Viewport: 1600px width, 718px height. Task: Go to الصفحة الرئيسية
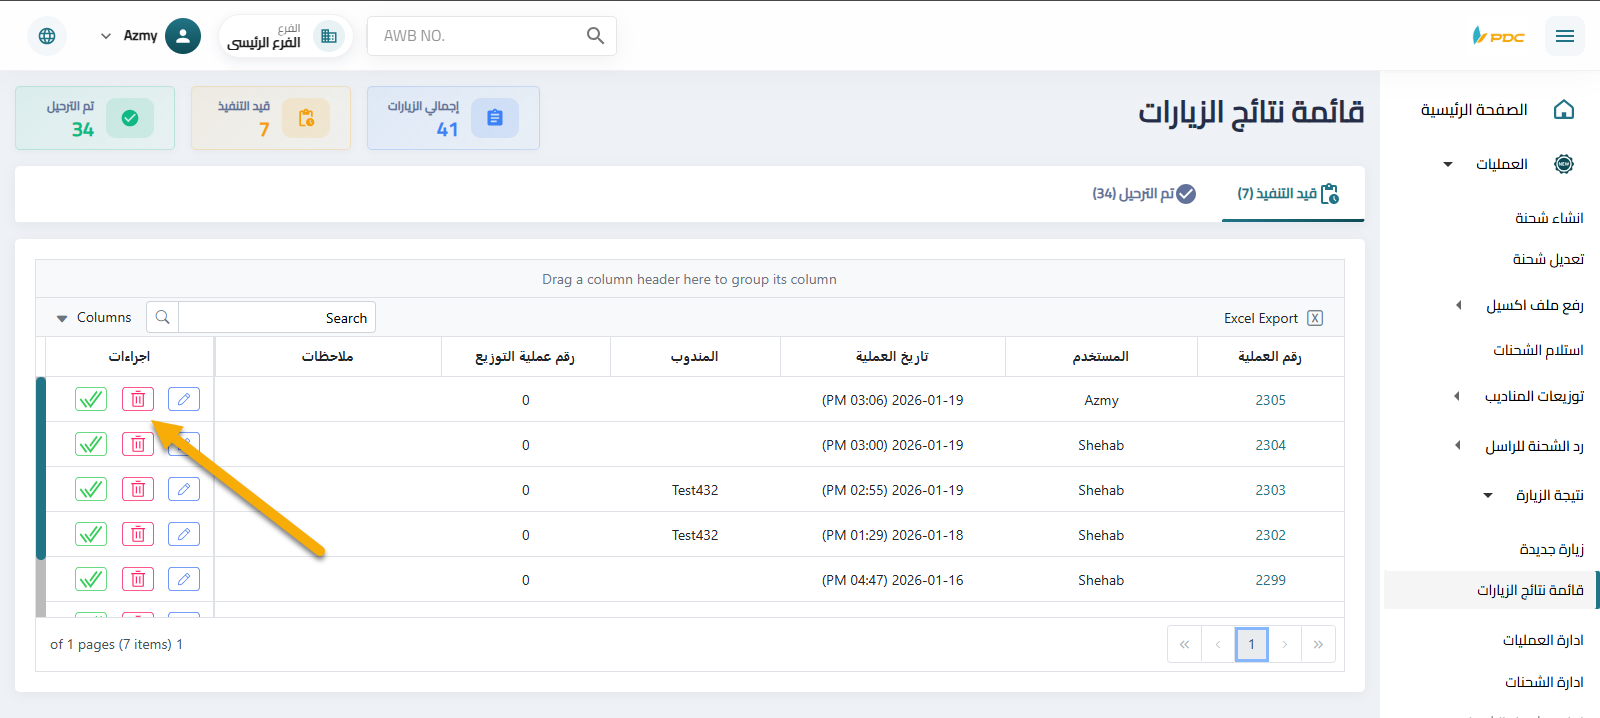[1474, 110]
